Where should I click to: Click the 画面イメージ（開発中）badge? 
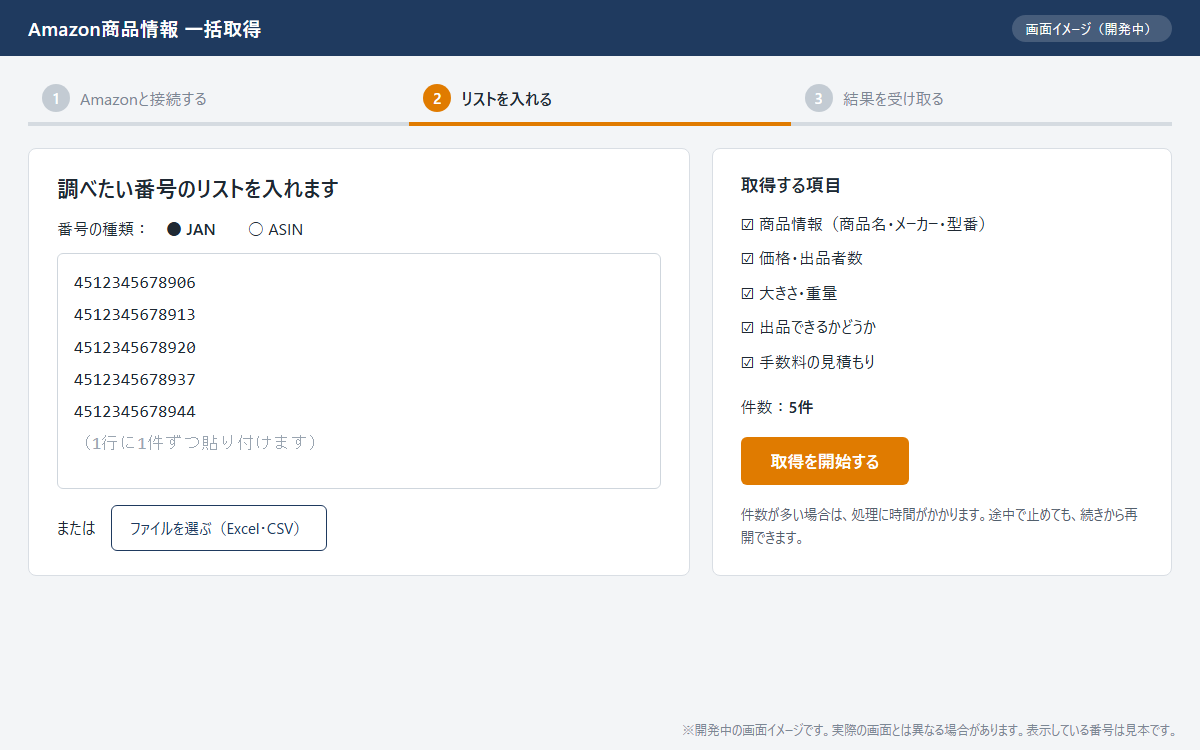point(1092,28)
